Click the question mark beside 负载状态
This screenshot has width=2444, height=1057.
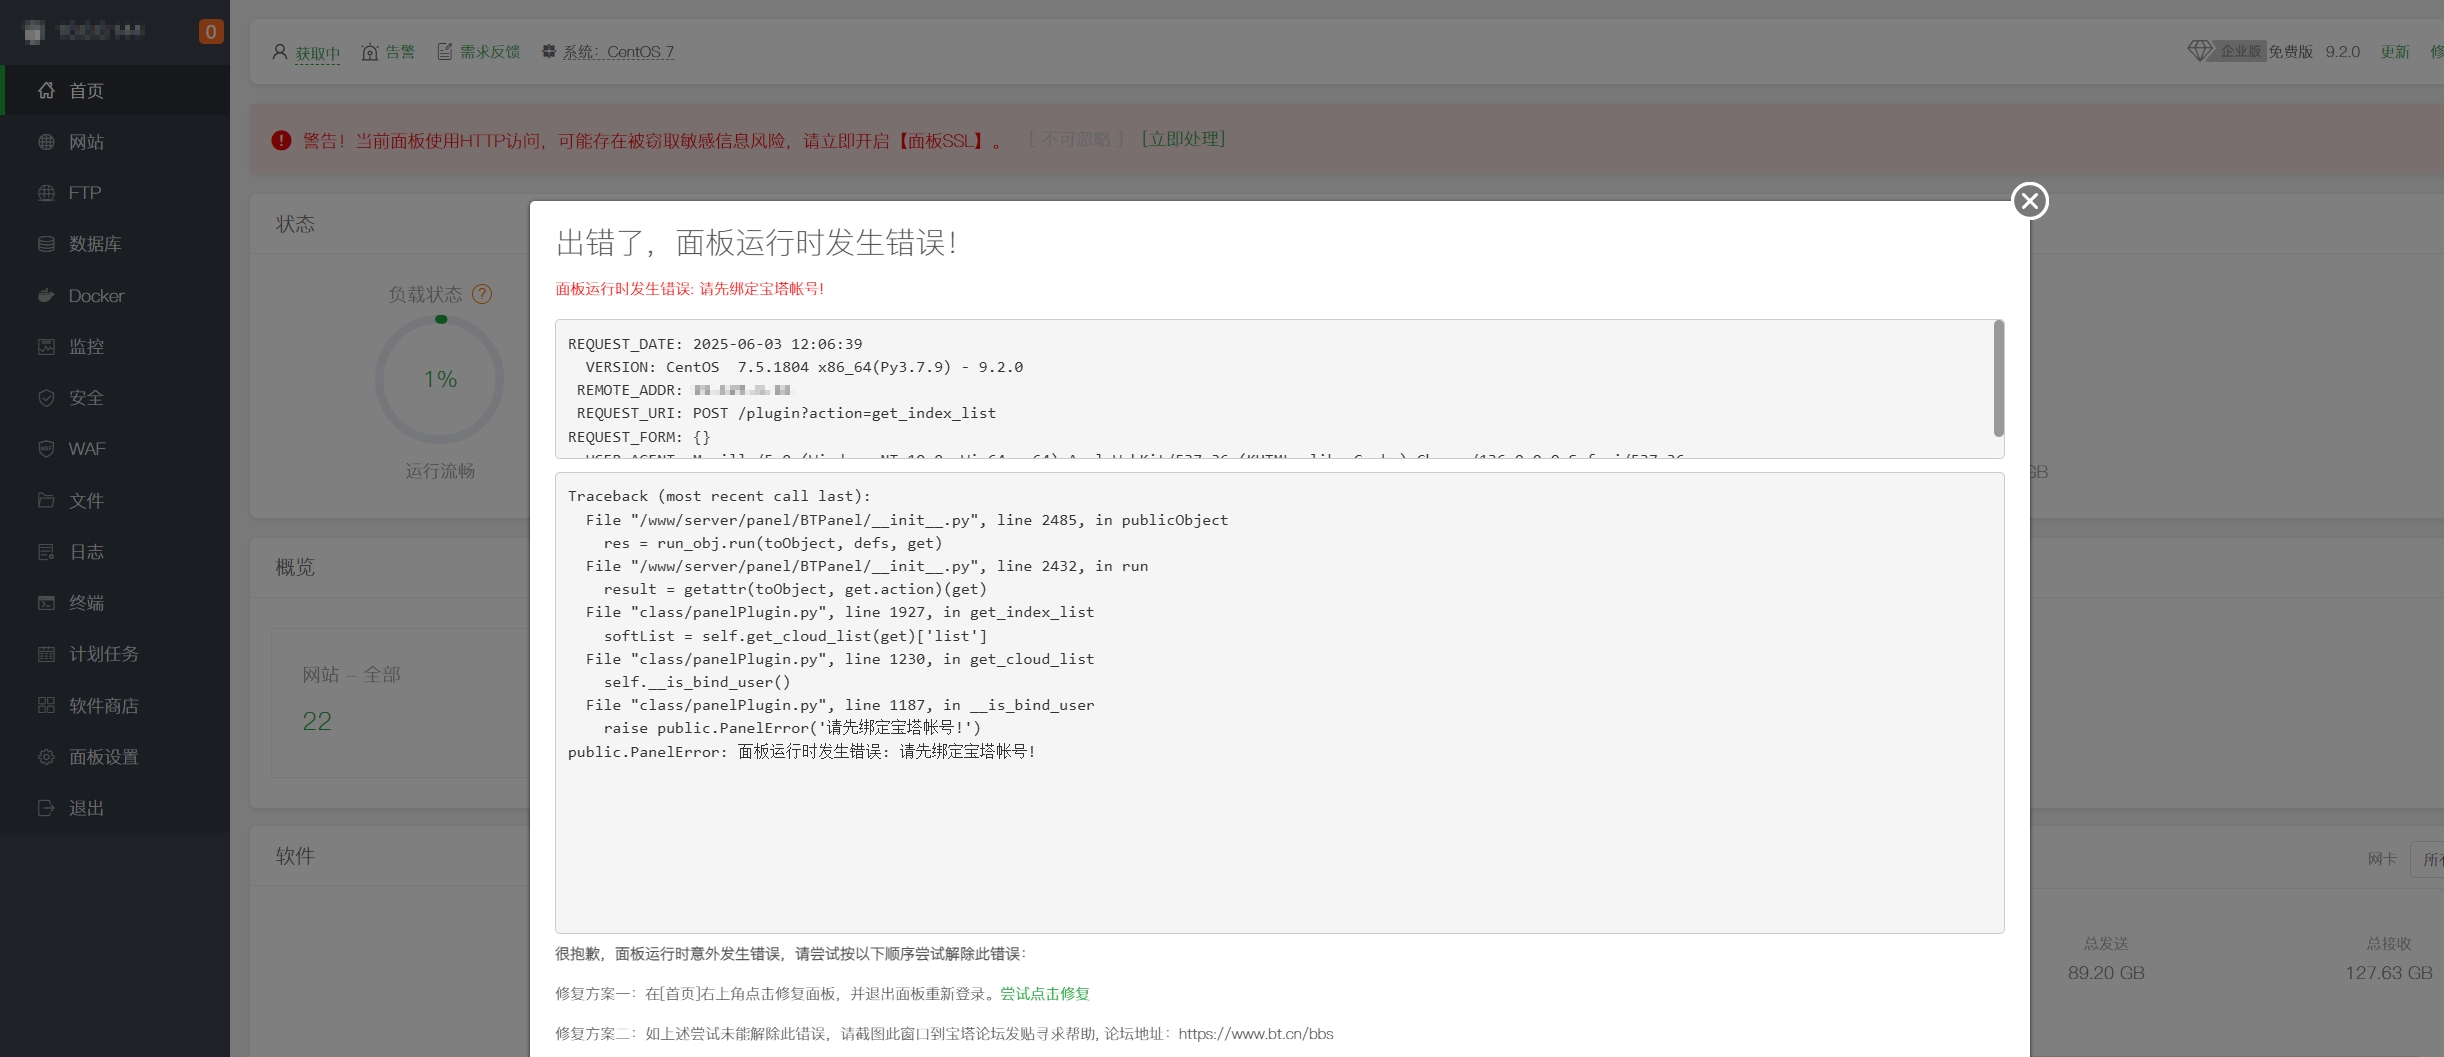pos(482,294)
